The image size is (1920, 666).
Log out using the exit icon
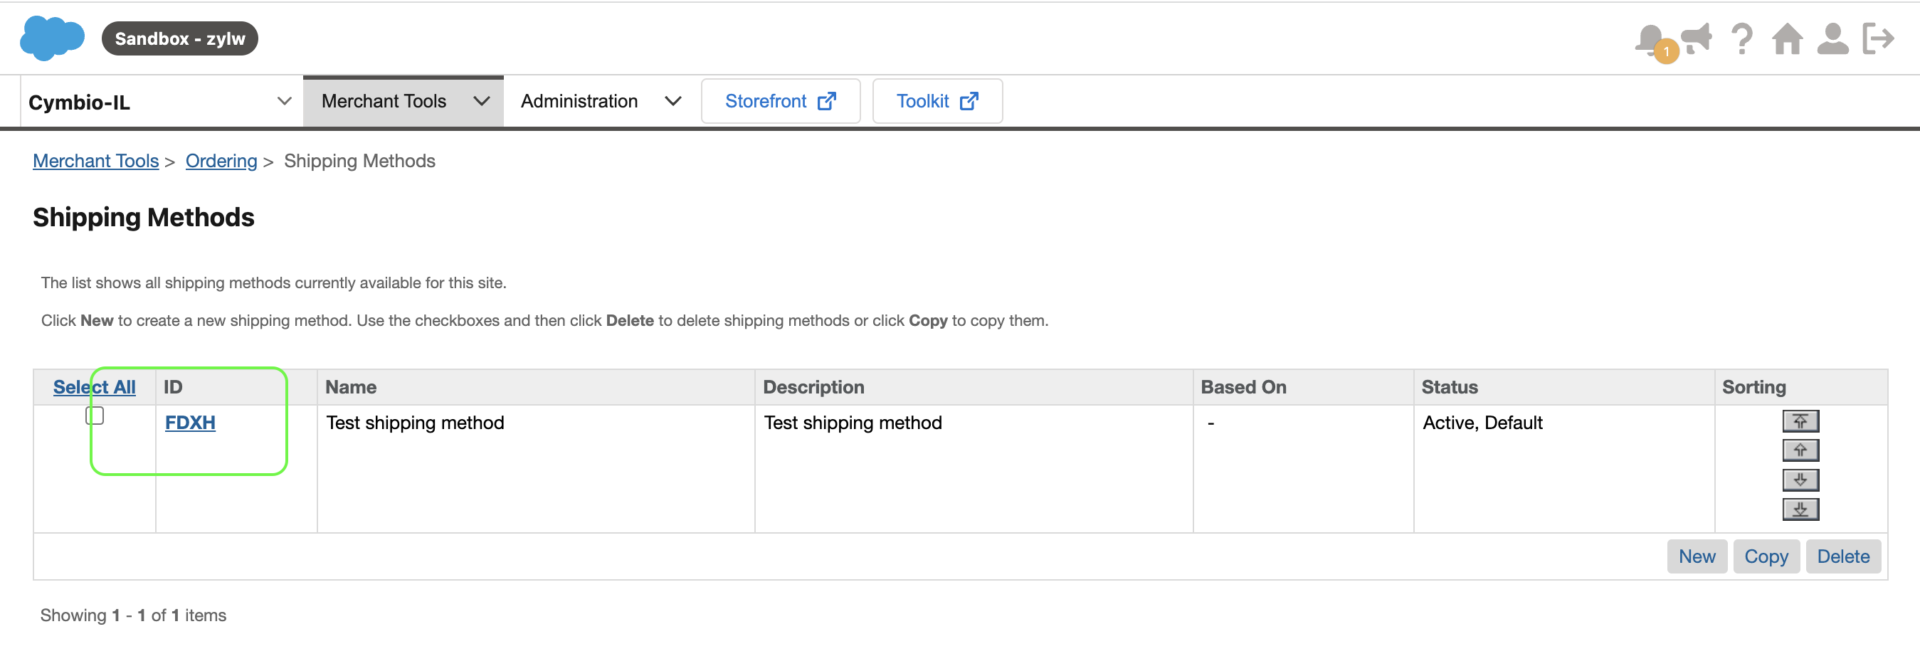click(1878, 38)
